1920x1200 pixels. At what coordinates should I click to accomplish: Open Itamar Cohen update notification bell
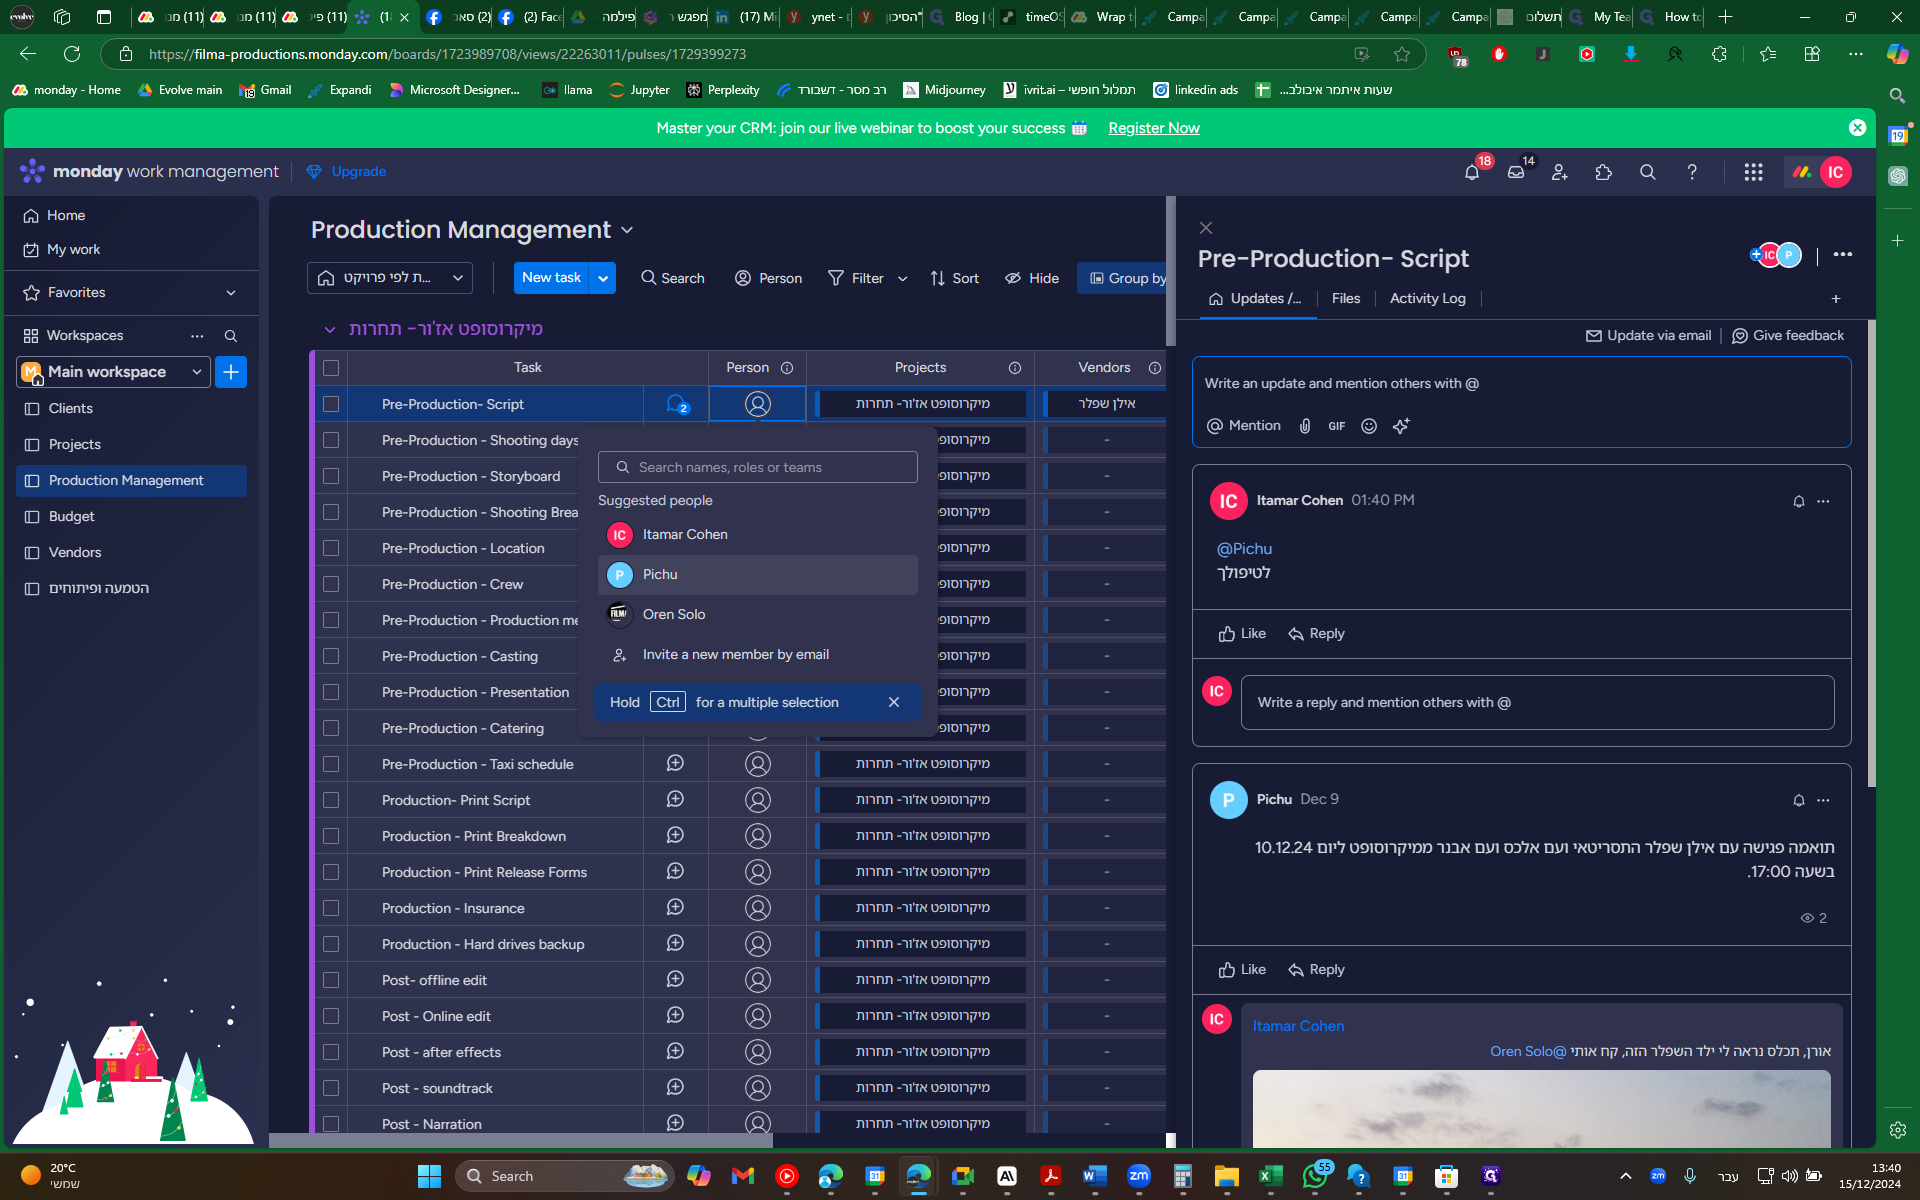tap(1799, 501)
